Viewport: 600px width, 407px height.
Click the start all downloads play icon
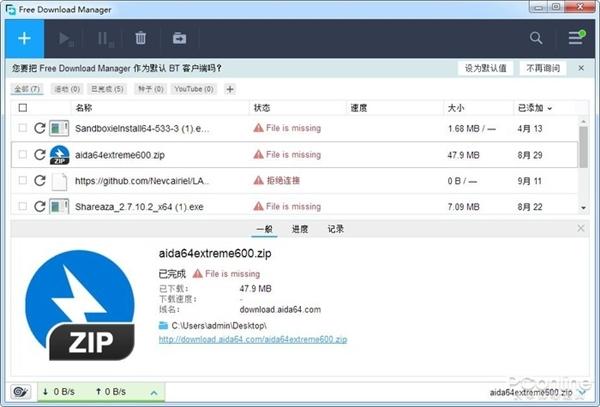[x=66, y=39]
